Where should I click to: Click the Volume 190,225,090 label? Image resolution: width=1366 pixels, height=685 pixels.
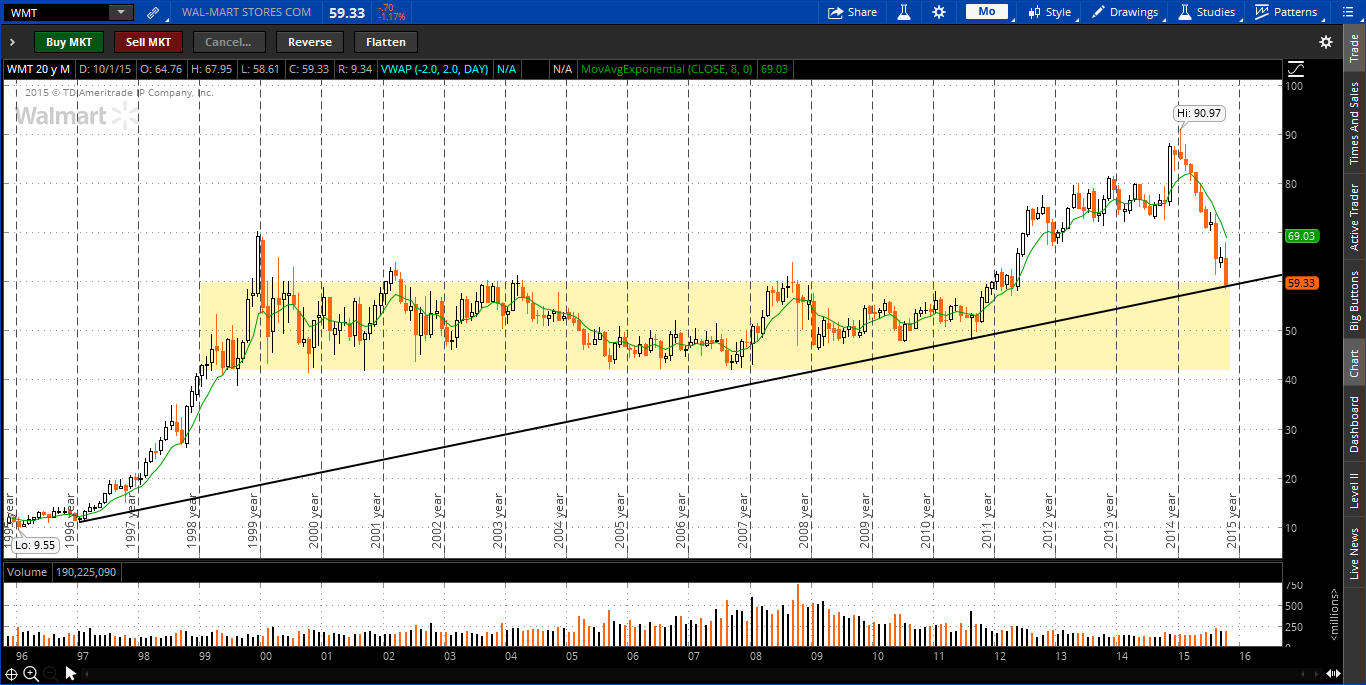(x=60, y=573)
